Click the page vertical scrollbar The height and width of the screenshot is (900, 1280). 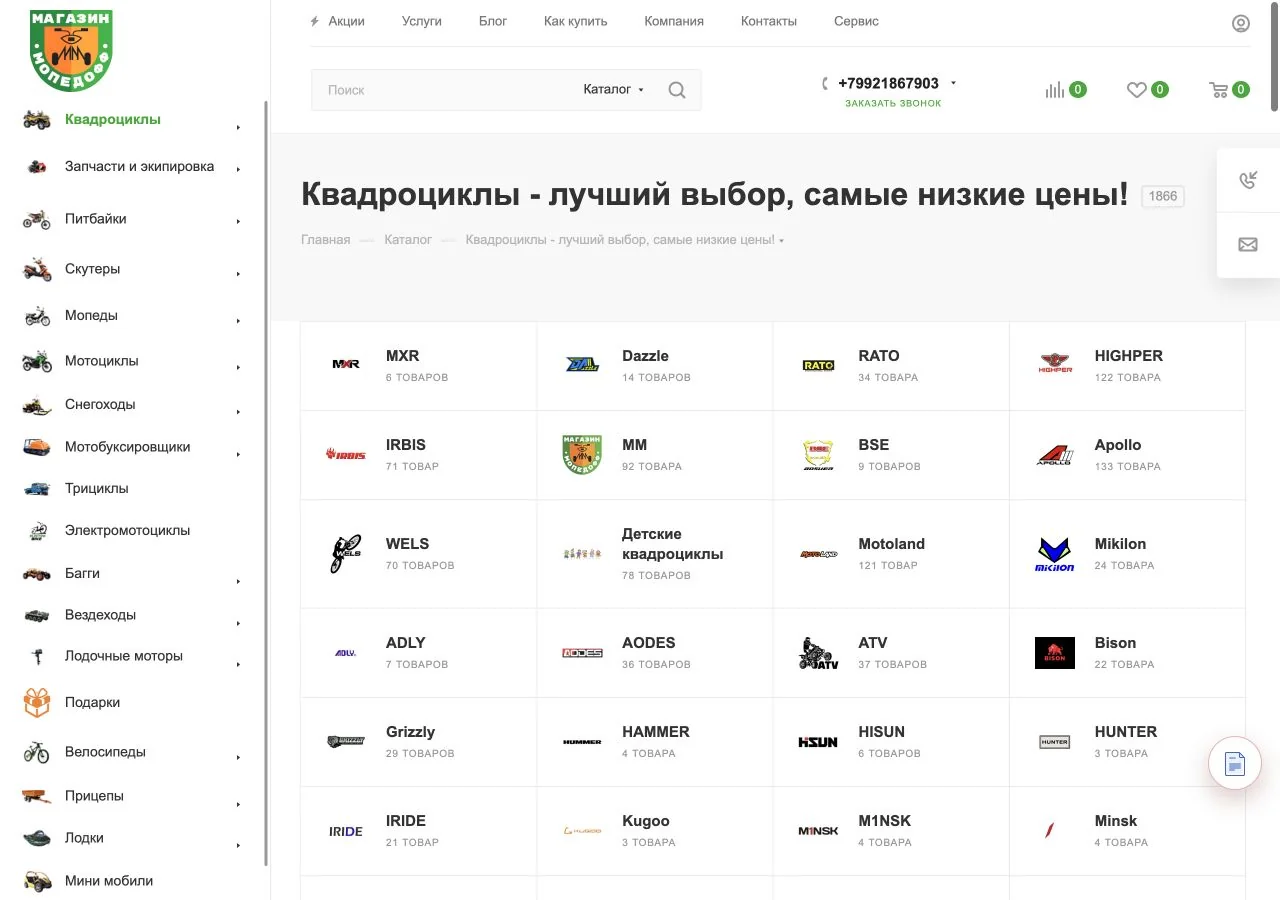coord(1275,56)
